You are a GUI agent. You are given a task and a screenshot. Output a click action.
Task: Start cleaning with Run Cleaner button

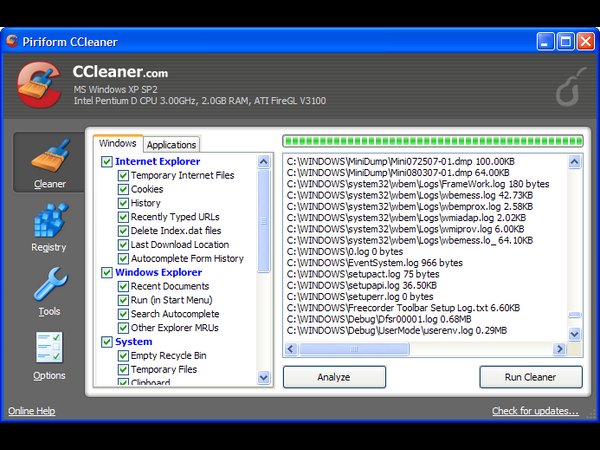(530, 377)
